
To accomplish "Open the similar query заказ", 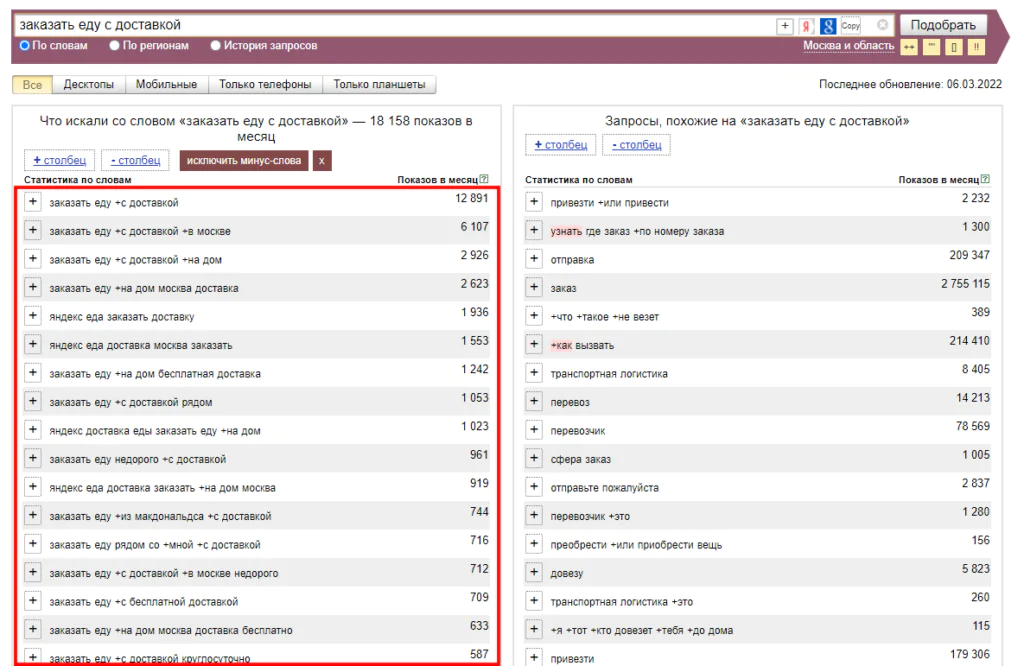I will coord(564,289).
